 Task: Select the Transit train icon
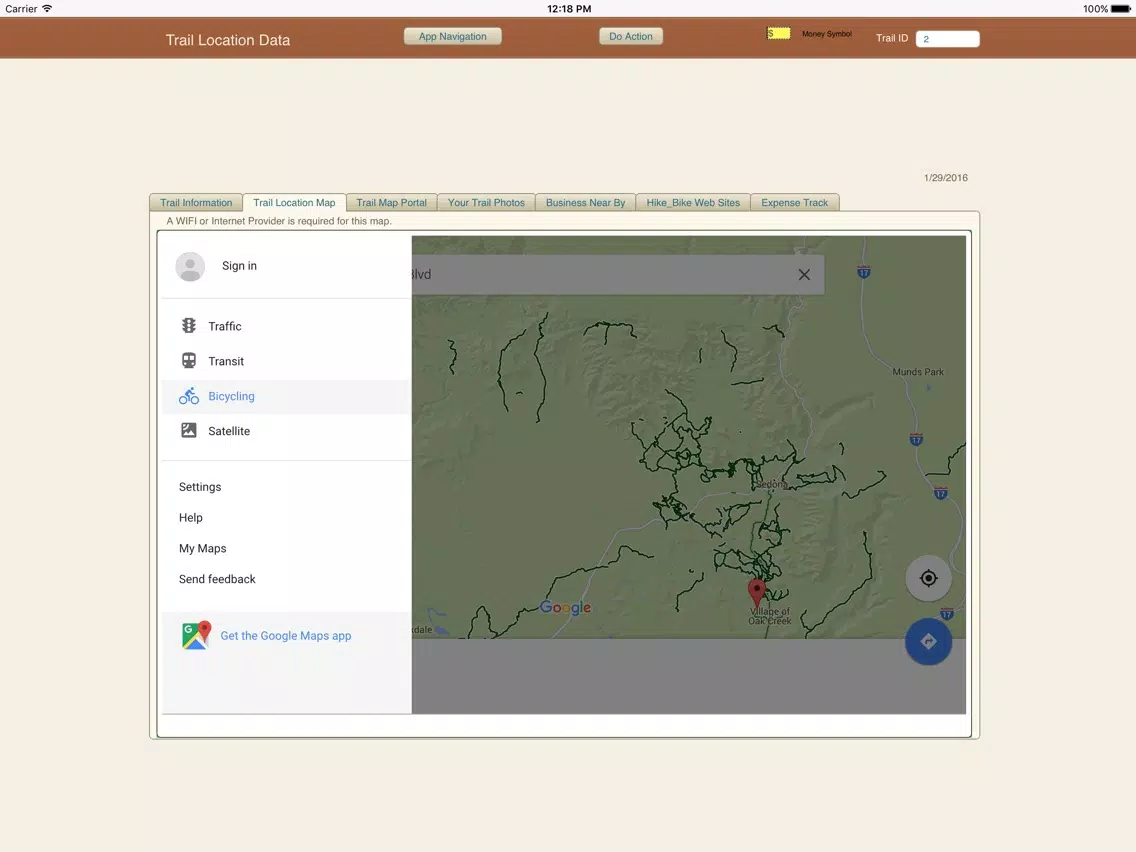click(188, 361)
